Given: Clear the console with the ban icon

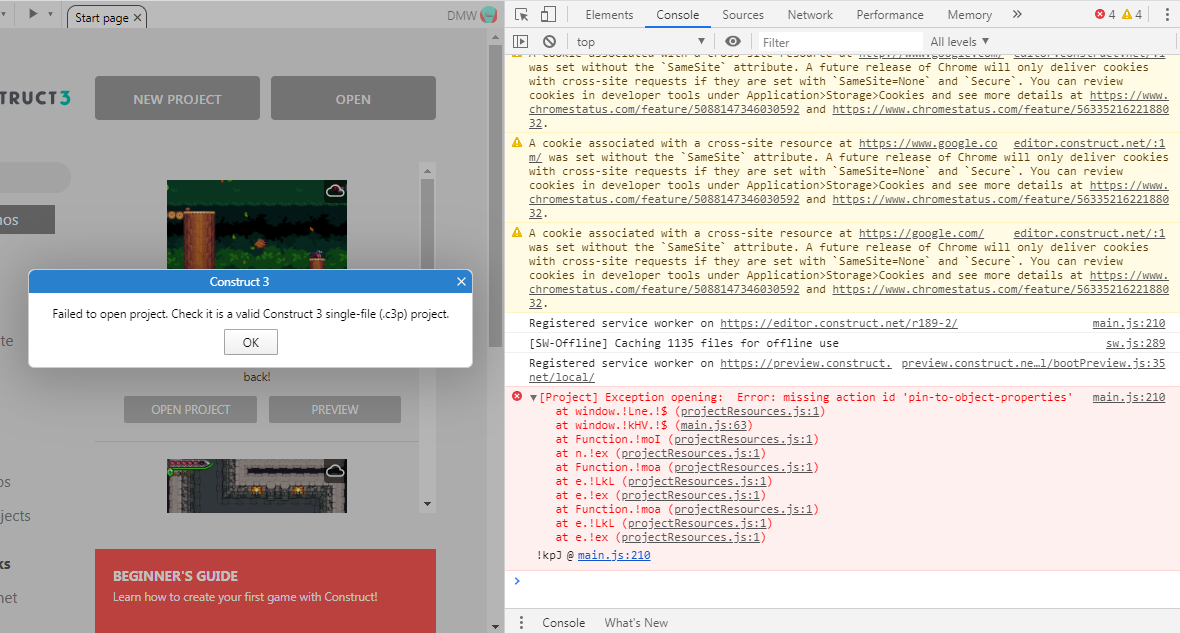Looking at the screenshot, I should click(x=549, y=41).
